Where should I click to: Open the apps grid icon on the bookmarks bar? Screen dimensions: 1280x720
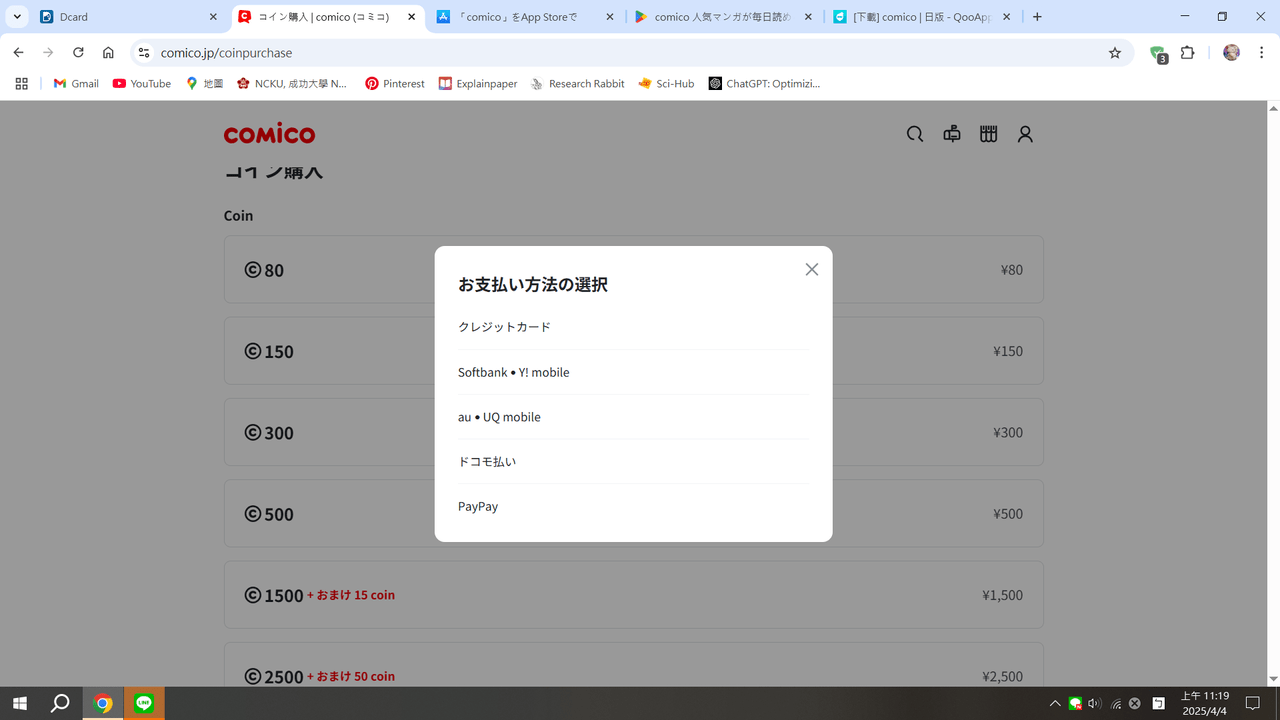click(20, 83)
